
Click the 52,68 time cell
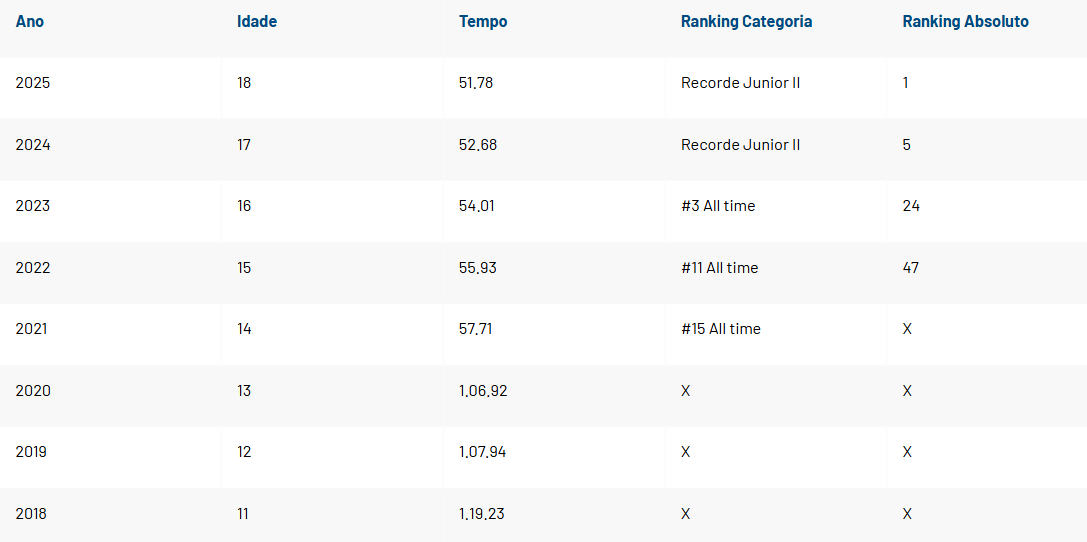point(478,145)
